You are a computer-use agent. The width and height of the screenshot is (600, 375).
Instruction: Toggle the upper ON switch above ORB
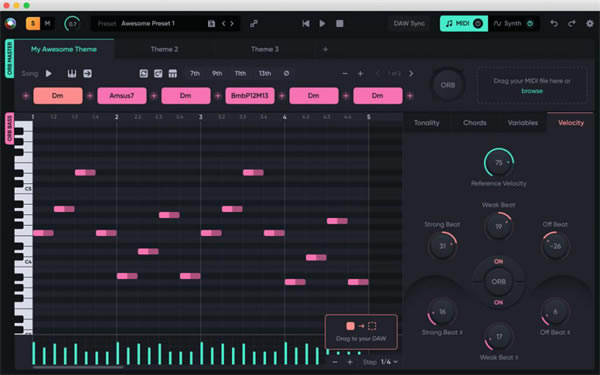coord(498,262)
